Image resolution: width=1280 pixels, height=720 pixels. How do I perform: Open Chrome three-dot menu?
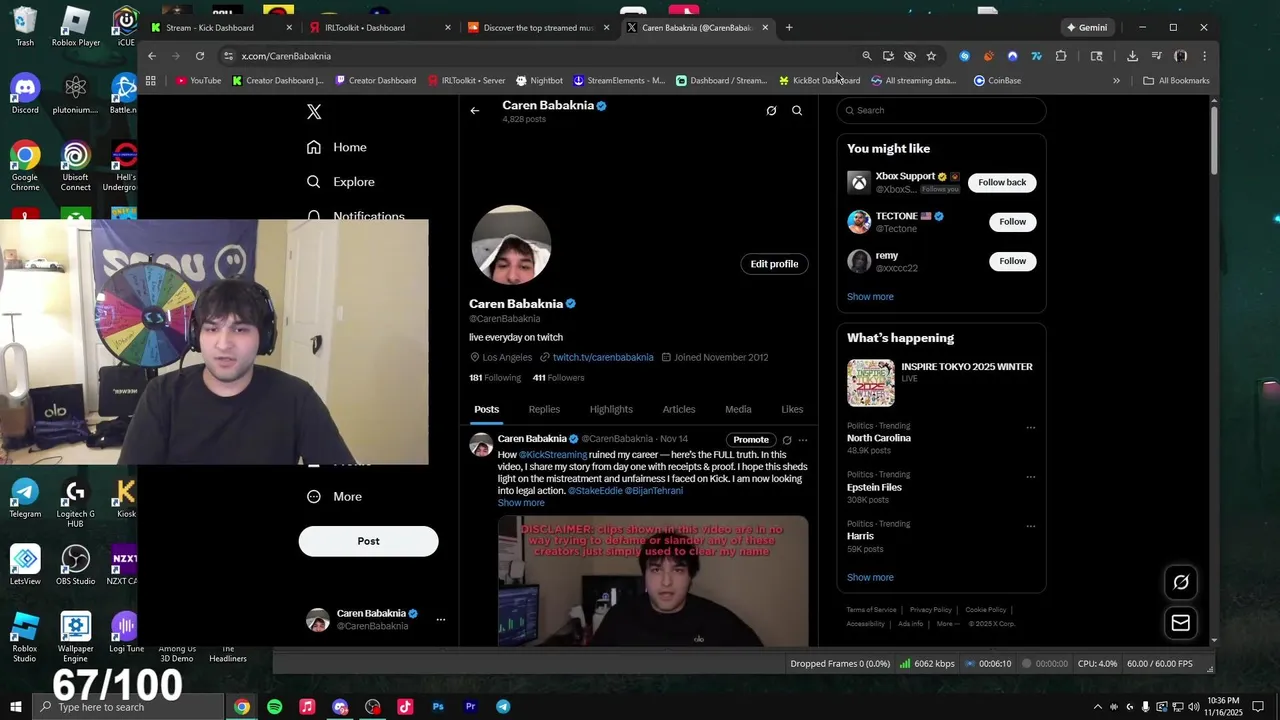click(1204, 56)
